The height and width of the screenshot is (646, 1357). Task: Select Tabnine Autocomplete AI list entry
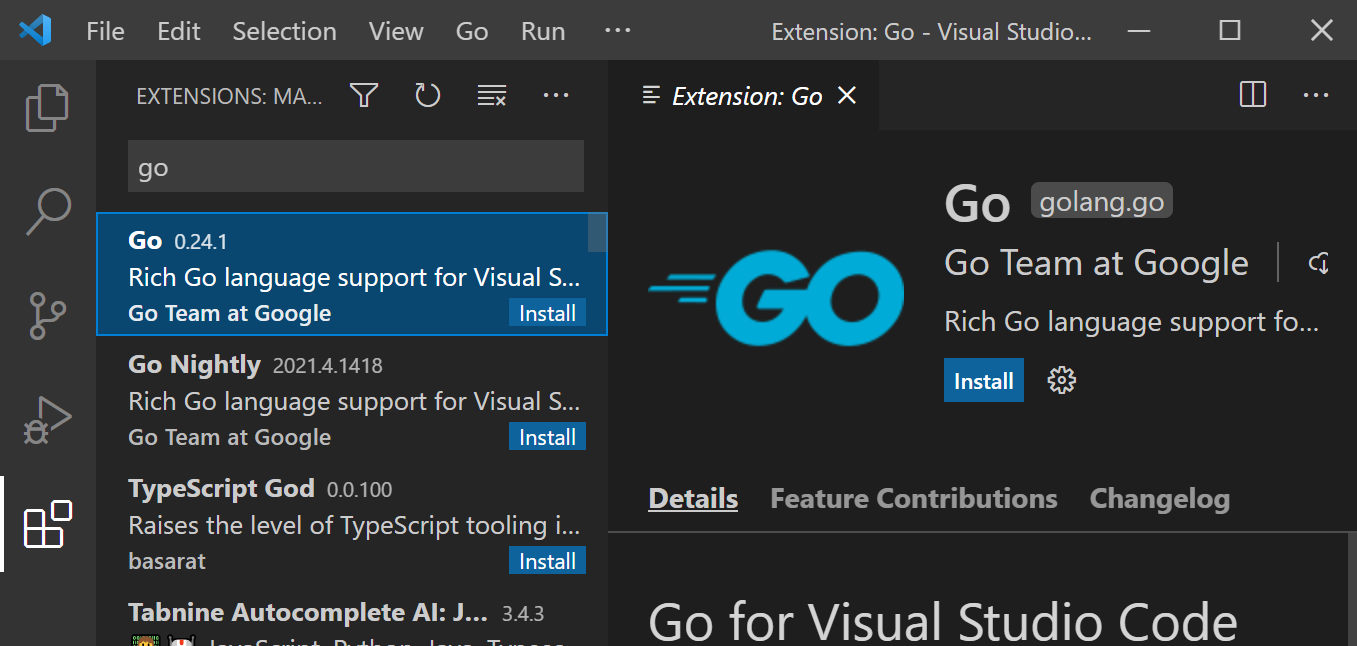coord(352,616)
